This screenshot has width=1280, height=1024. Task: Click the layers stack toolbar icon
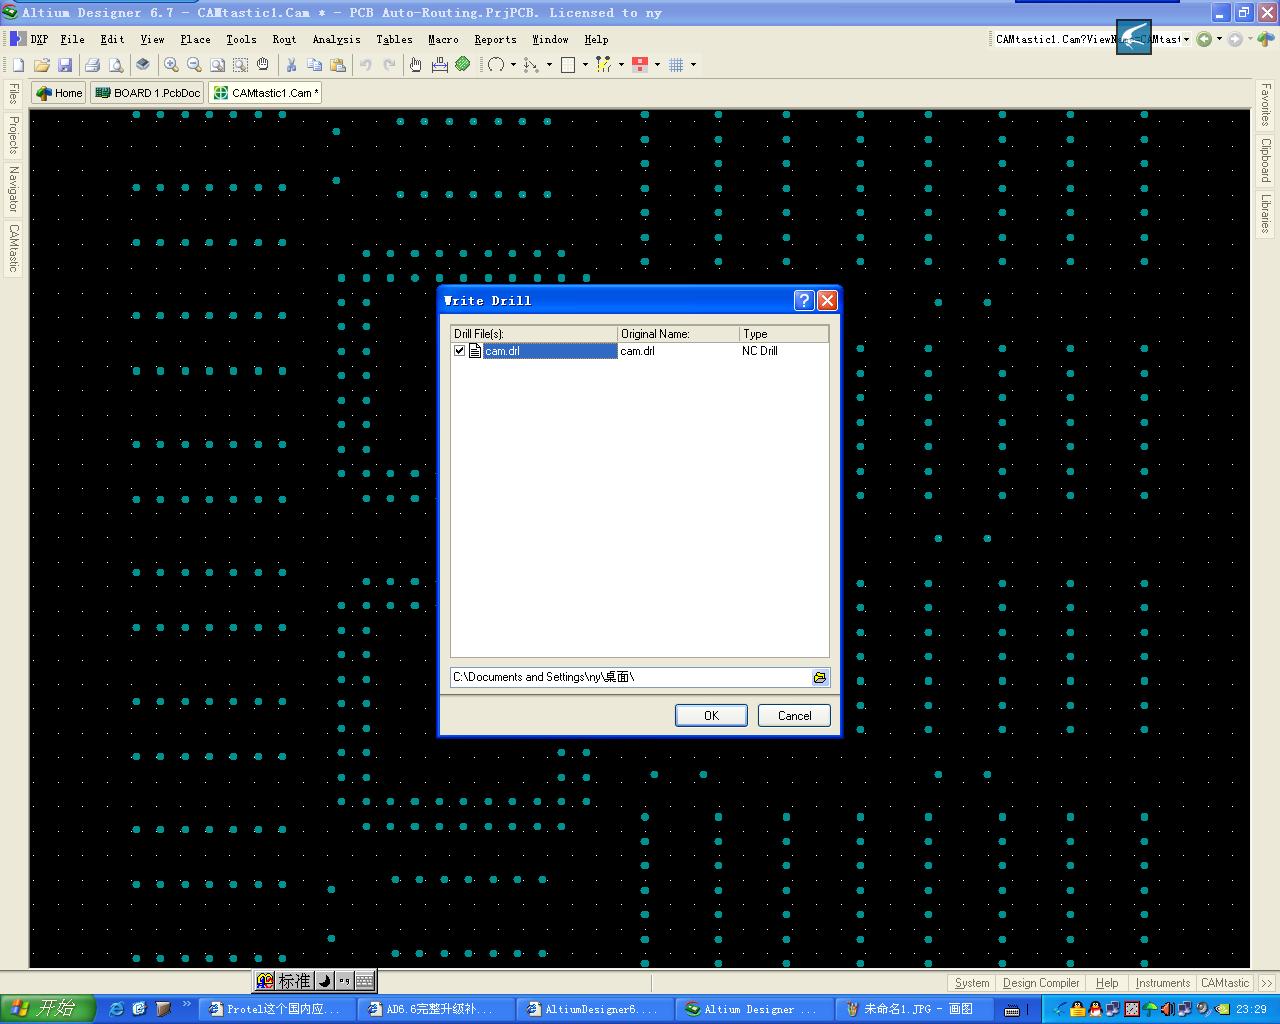click(x=143, y=65)
